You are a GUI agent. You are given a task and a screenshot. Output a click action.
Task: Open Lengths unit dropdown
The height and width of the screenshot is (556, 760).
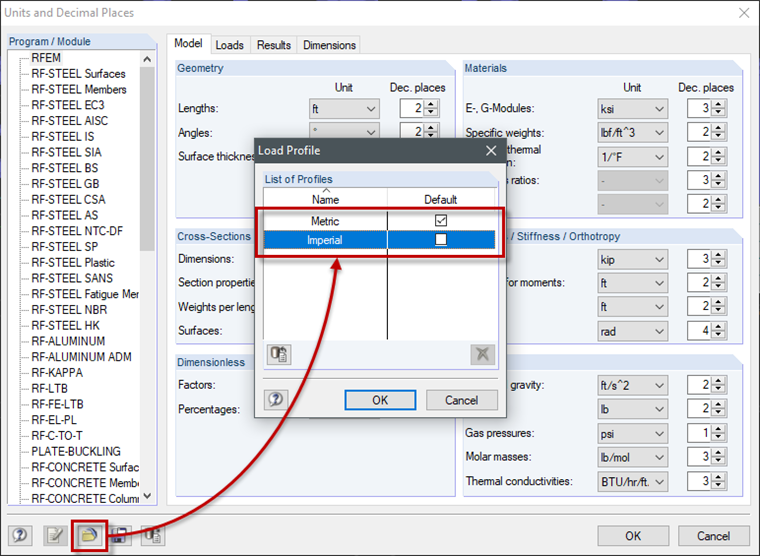pos(344,109)
